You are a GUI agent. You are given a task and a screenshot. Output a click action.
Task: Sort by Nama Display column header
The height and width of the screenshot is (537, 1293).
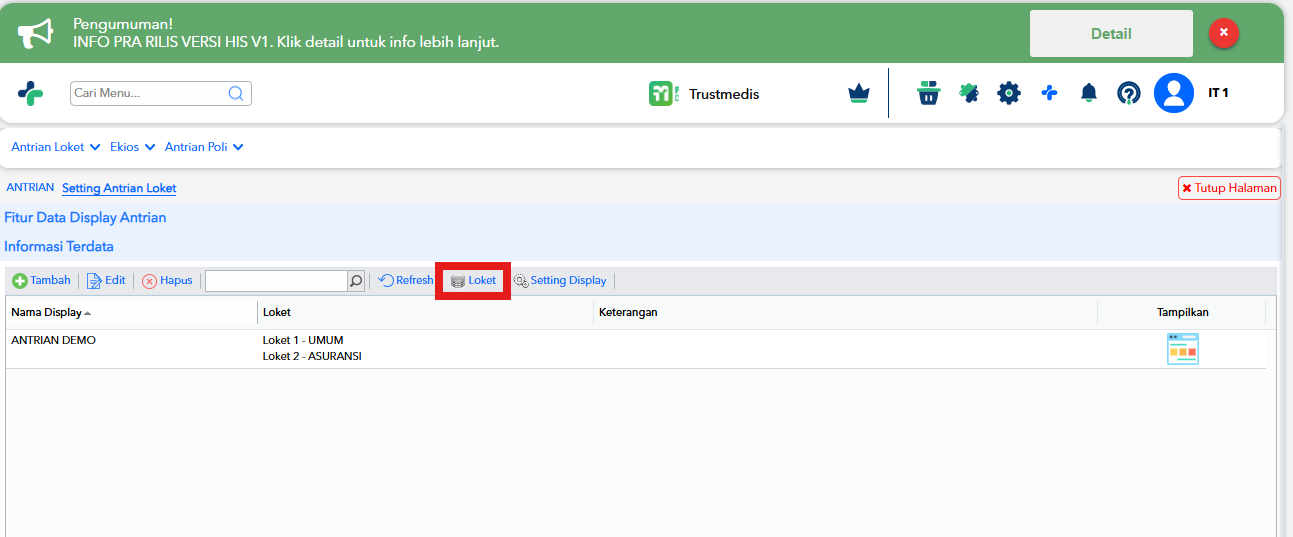131,312
